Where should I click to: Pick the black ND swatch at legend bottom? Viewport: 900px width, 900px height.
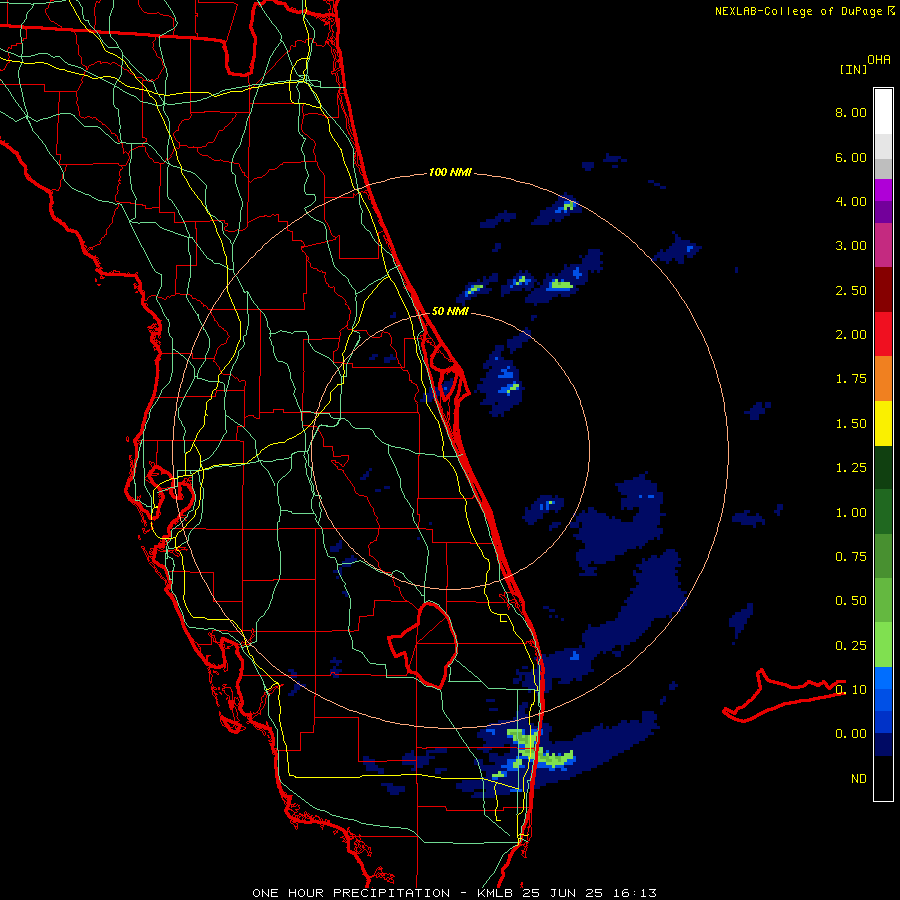click(883, 778)
